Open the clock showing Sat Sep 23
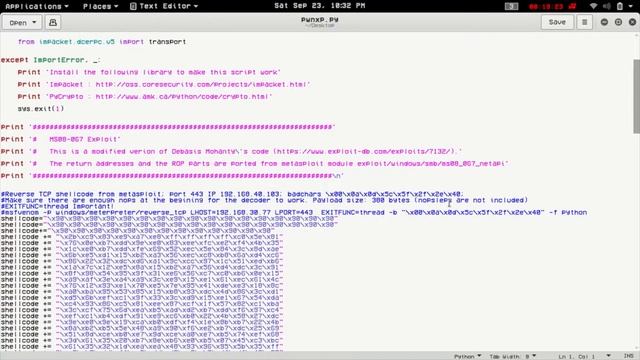The width and height of the screenshot is (640, 360). (320, 6)
